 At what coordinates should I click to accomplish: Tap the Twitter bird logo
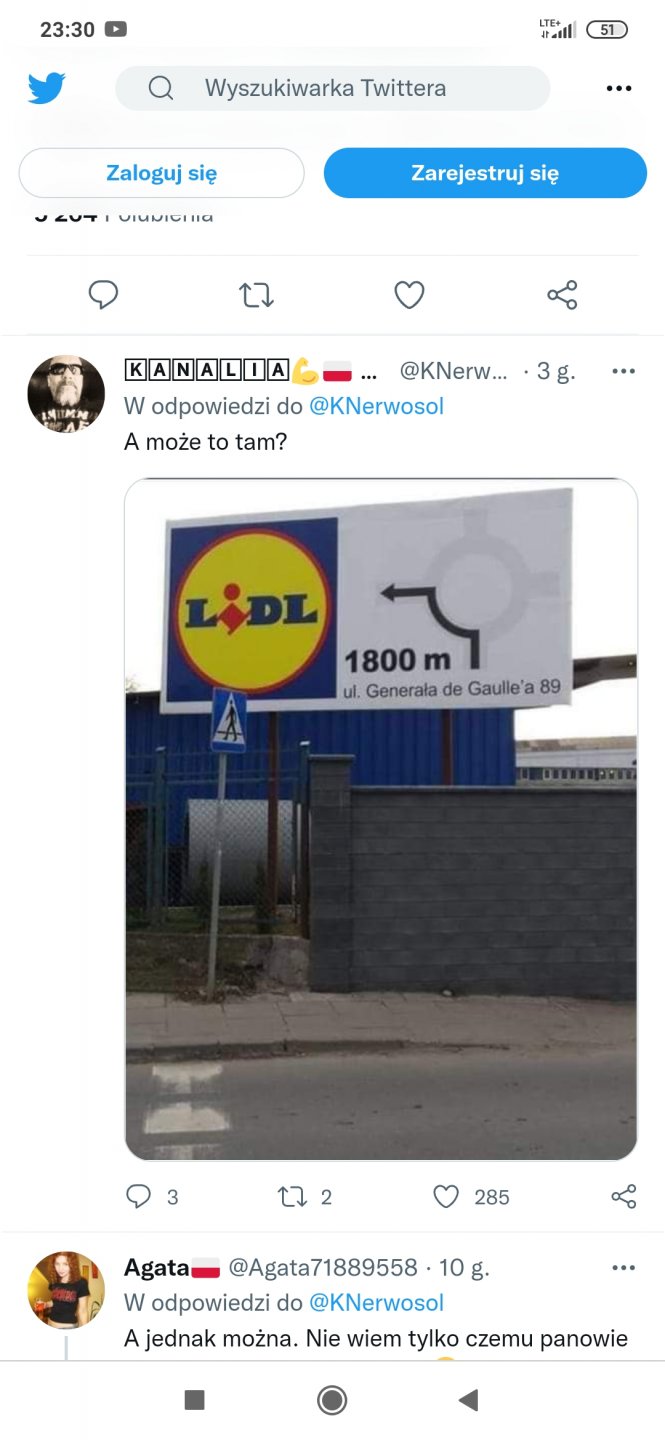pyautogui.click(x=46, y=88)
